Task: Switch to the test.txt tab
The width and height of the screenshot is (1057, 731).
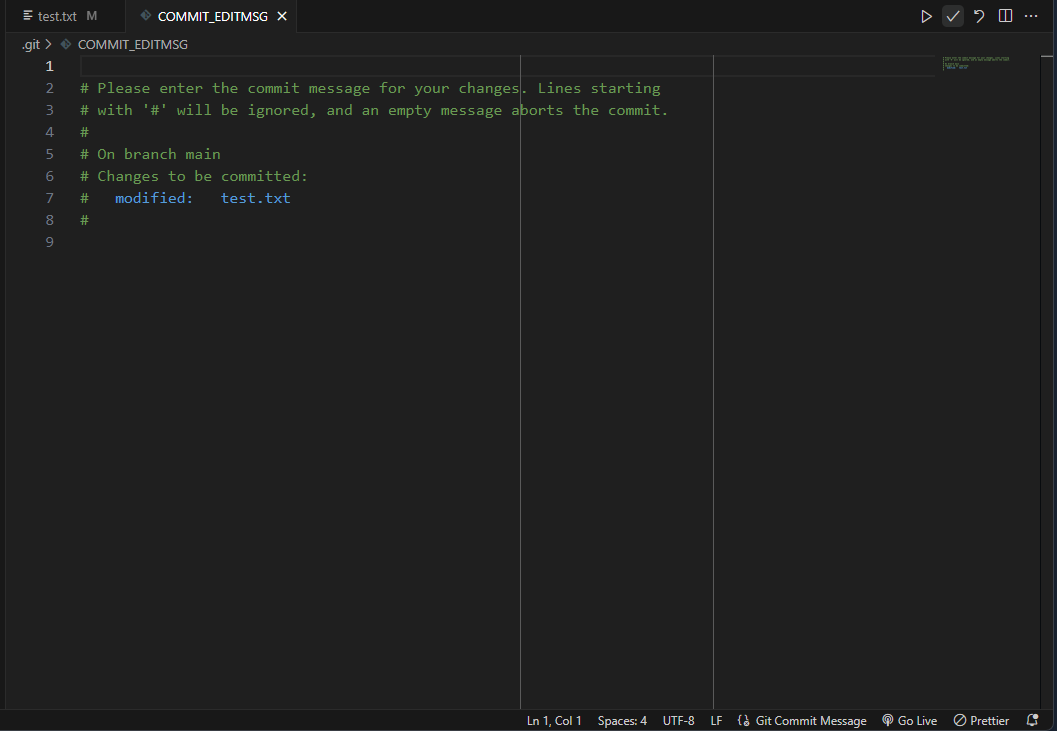Action: (x=59, y=16)
